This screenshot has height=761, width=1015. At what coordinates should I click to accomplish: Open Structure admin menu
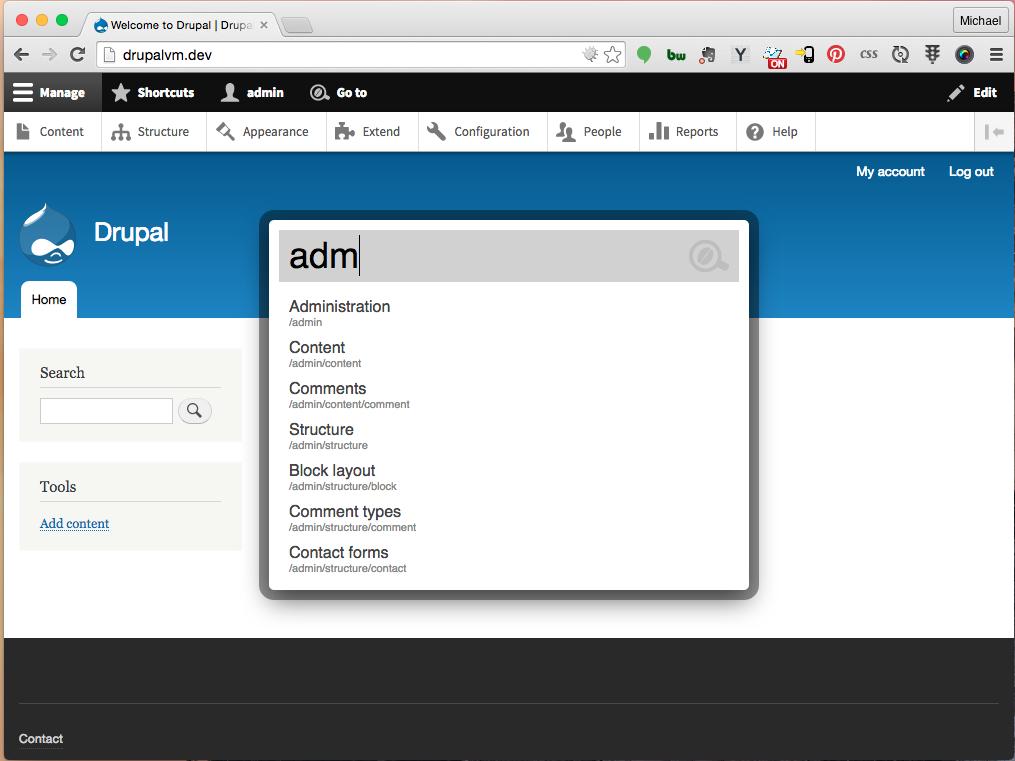point(153,132)
